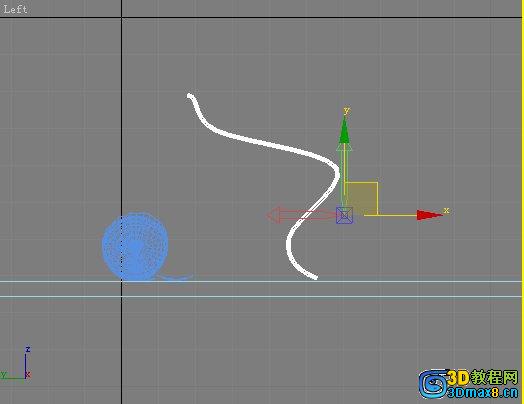Click the Left viewport label
The image size is (524, 404).
coord(15,9)
